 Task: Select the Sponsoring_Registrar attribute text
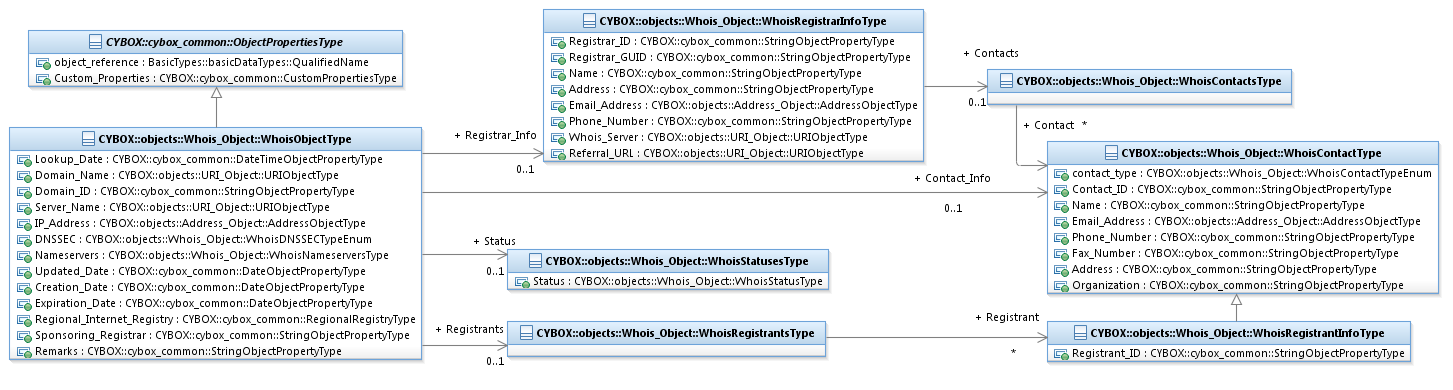(222, 335)
